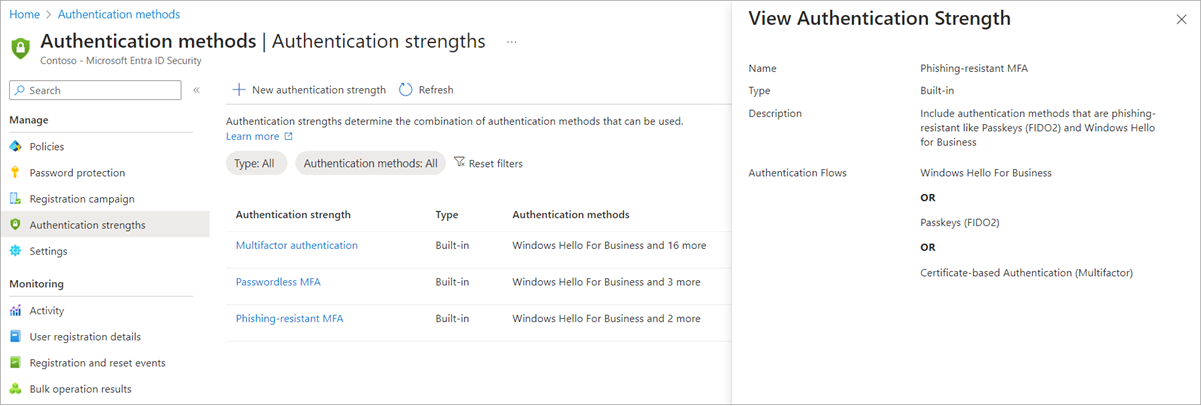Click the View Authentication Strength heading
Viewport: 1201px width, 406px height.
pos(879,18)
